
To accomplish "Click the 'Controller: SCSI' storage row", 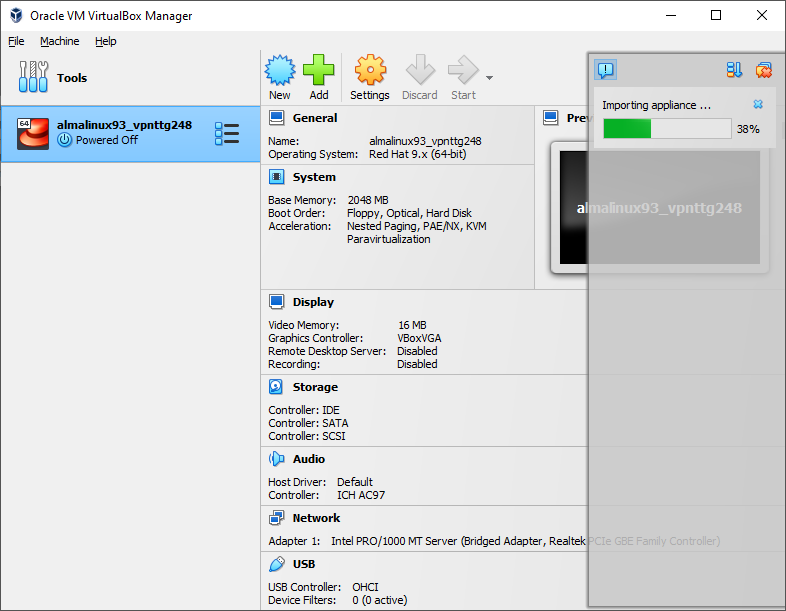I will click(307, 436).
